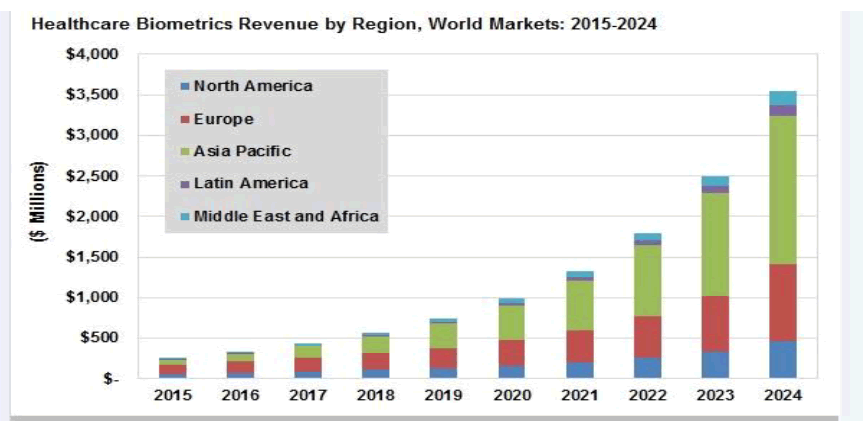This screenshot has height=427, width=867.
Task: Click the green Asia Pacific segment of 2024 bar
Action: [782, 190]
